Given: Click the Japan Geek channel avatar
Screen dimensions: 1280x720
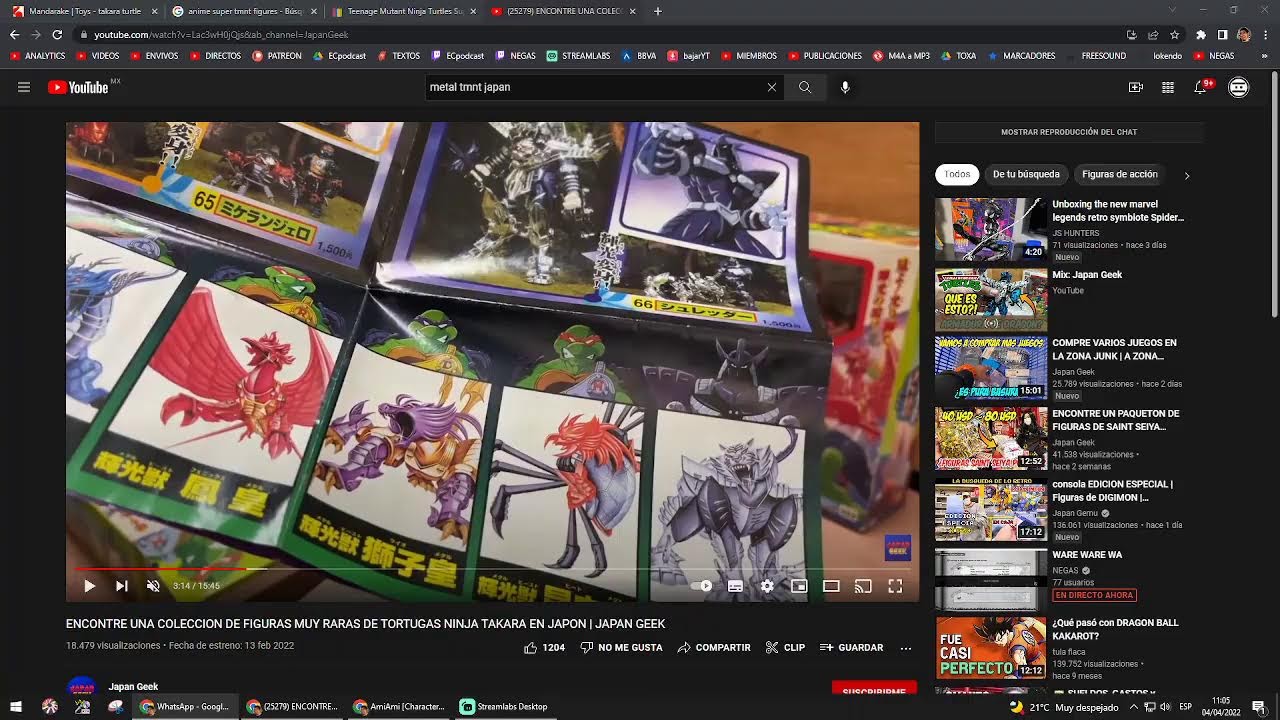Looking at the screenshot, I should 81,688.
